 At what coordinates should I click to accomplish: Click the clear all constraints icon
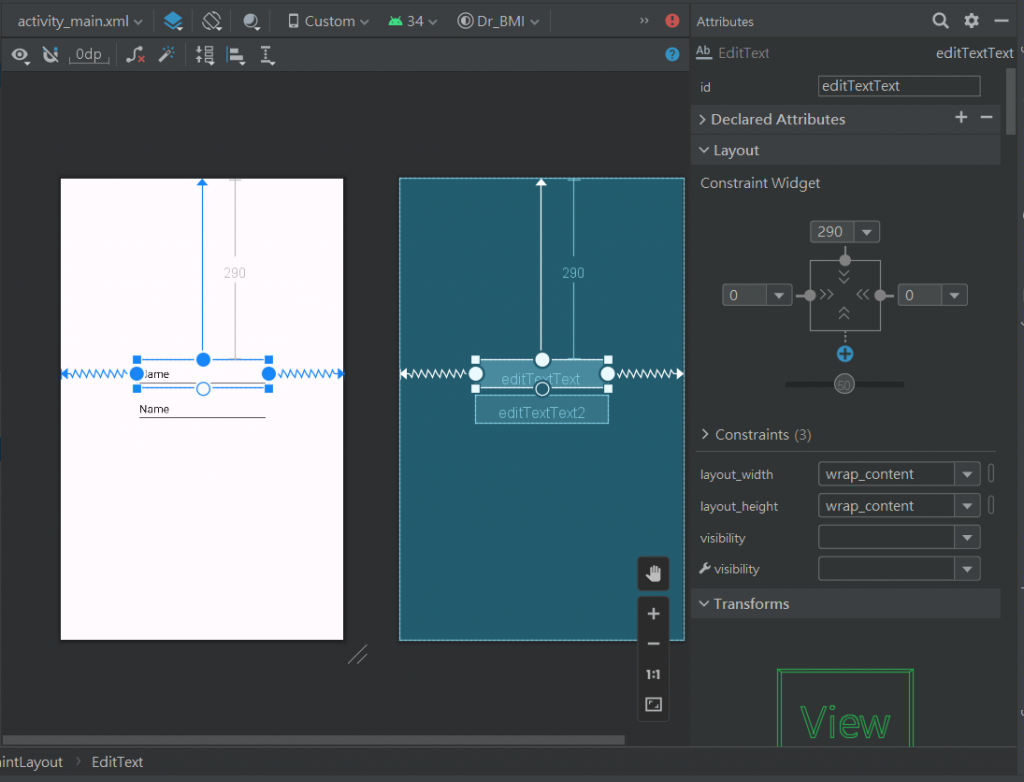pyautogui.click(x=135, y=55)
